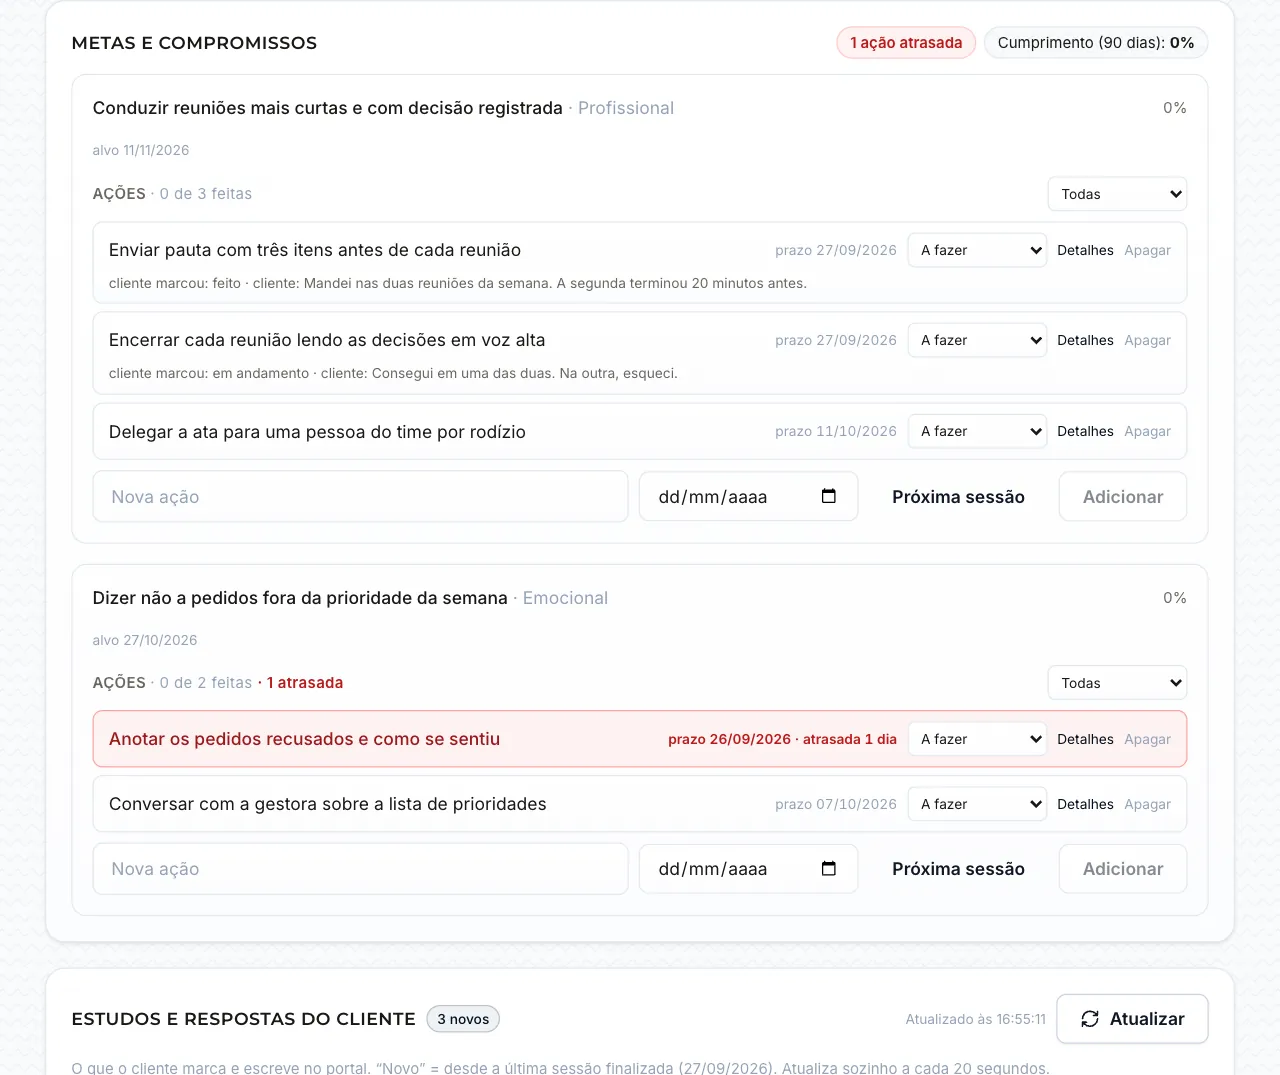
Task: Select goal title 'Conduzir reuniões mais curtas e com decisão registrada'
Action: tap(328, 108)
